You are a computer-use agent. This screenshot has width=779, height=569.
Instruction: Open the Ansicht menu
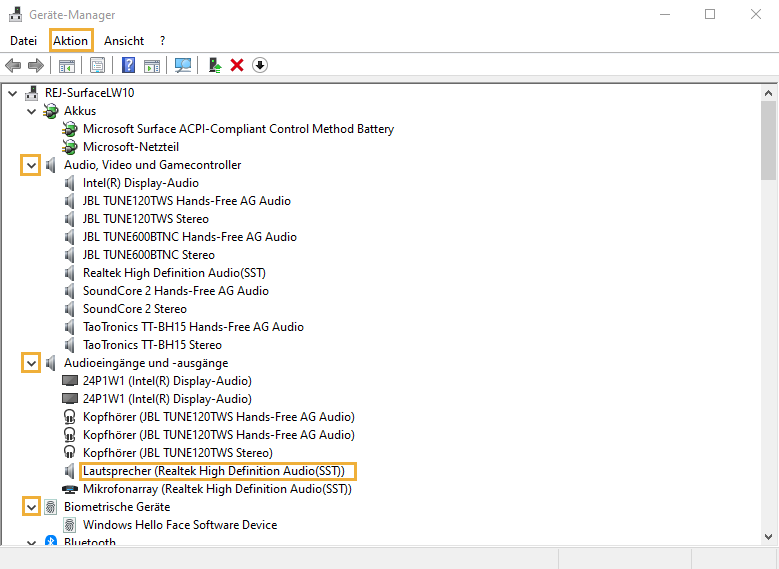coord(124,41)
